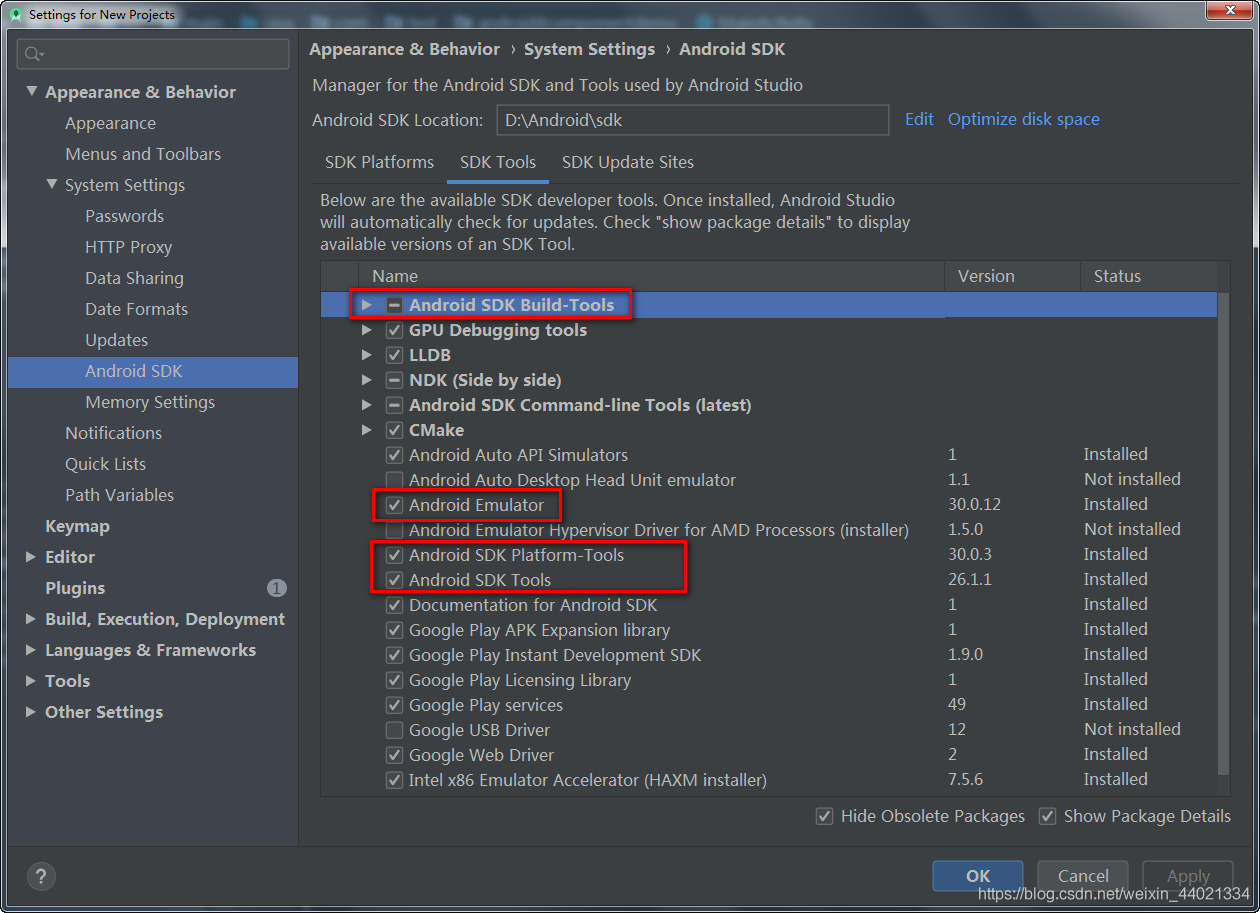Disable Hide Obsolete Packages option

point(824,816)
